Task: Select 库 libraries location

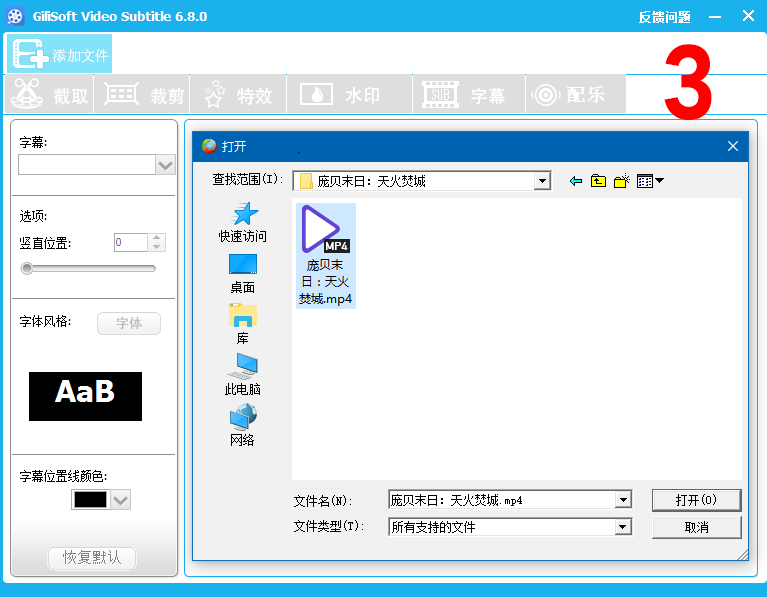Action: click(x=243, y=324)
